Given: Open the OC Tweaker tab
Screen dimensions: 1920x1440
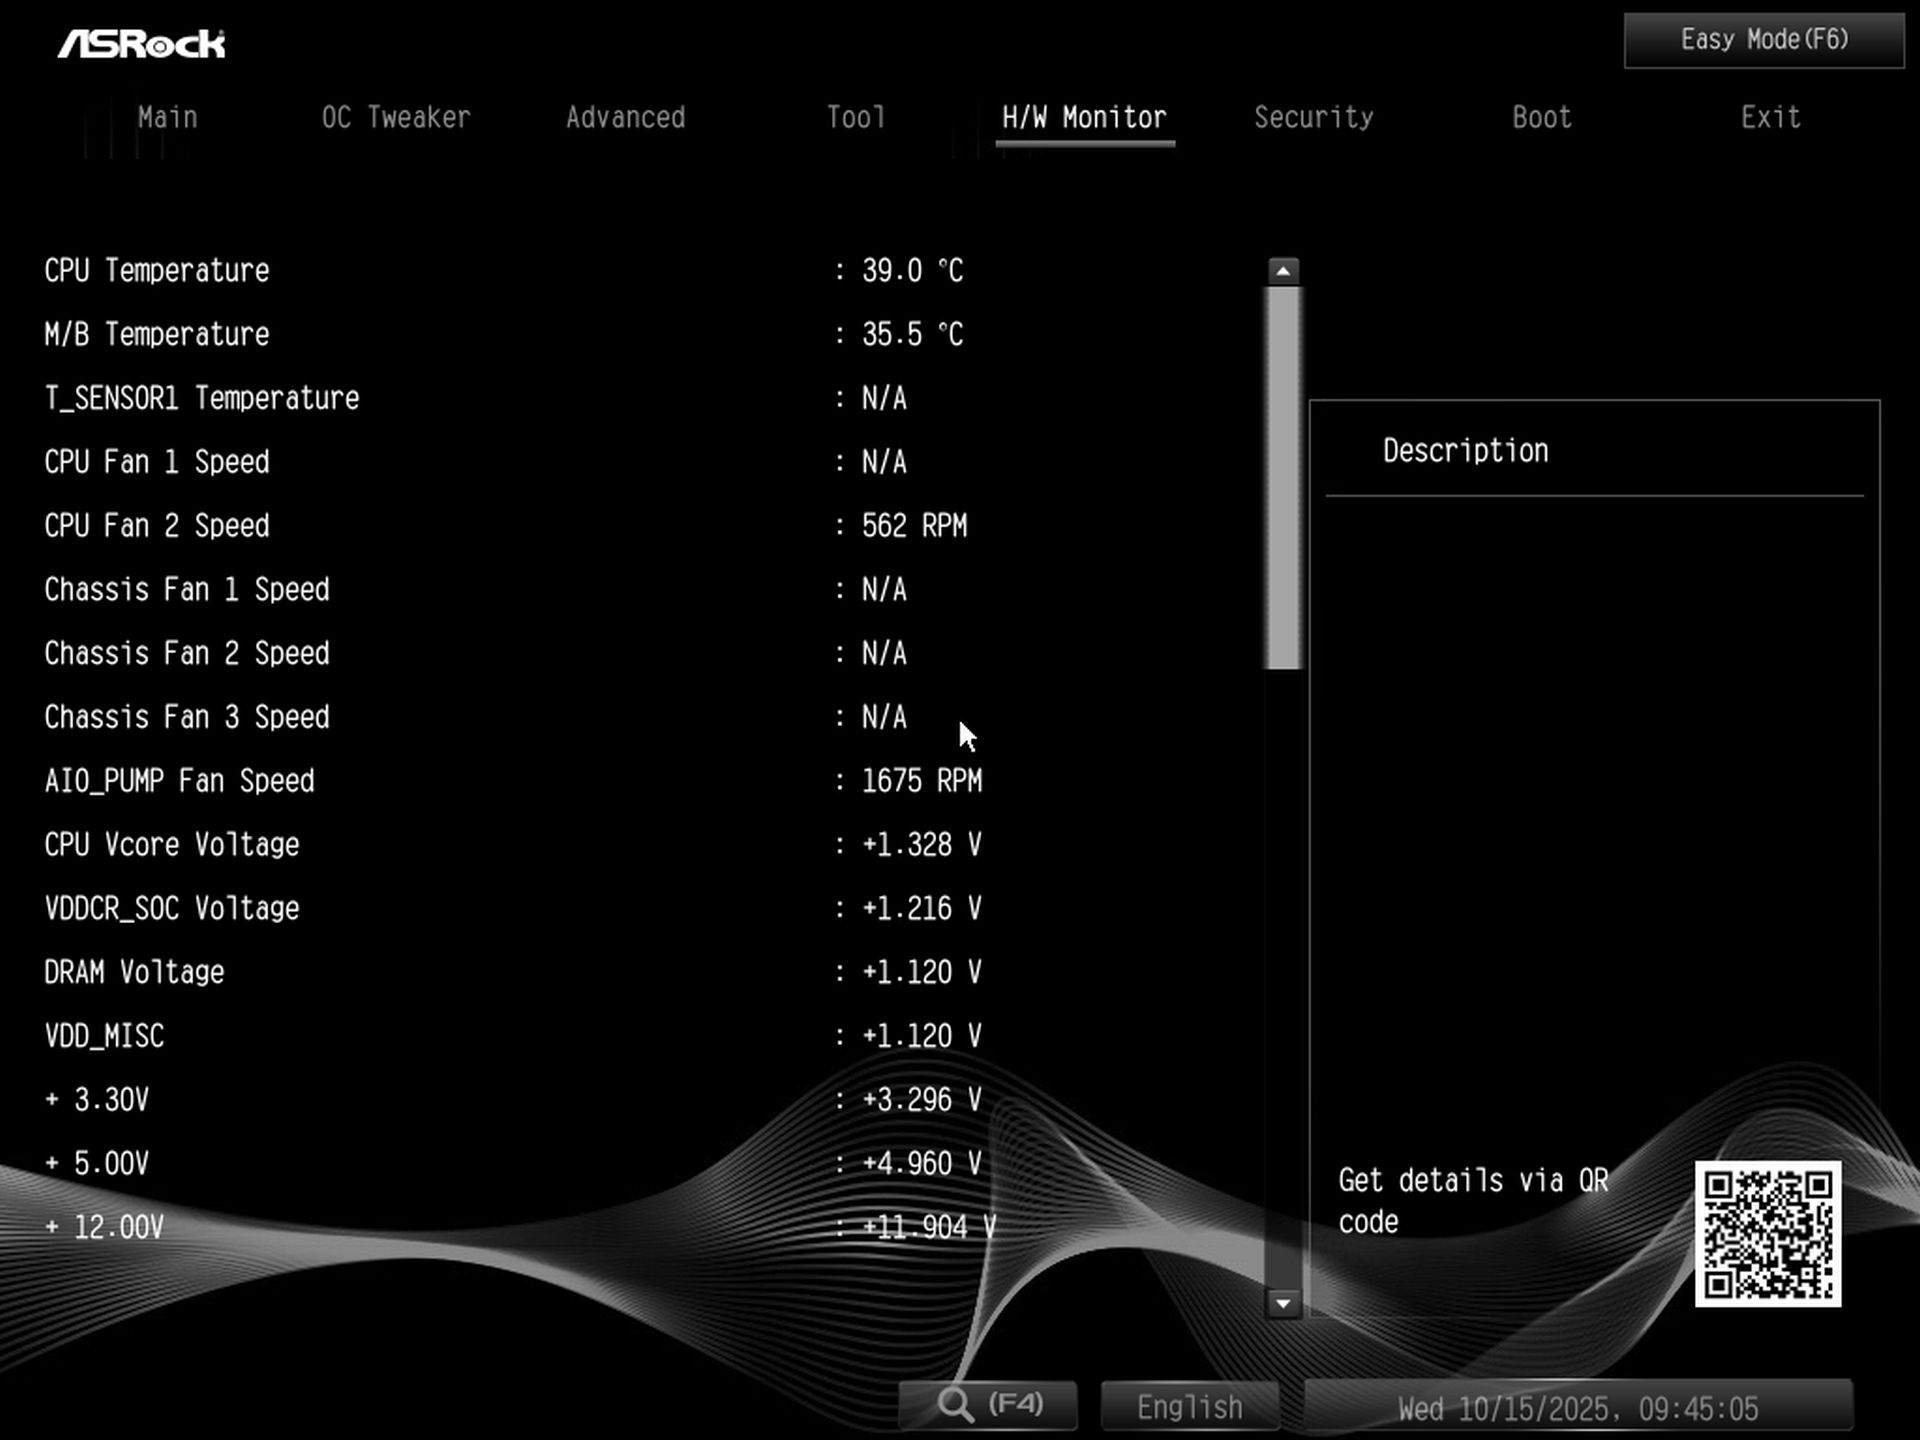Looking at the screenshot, I should (395, 118).
